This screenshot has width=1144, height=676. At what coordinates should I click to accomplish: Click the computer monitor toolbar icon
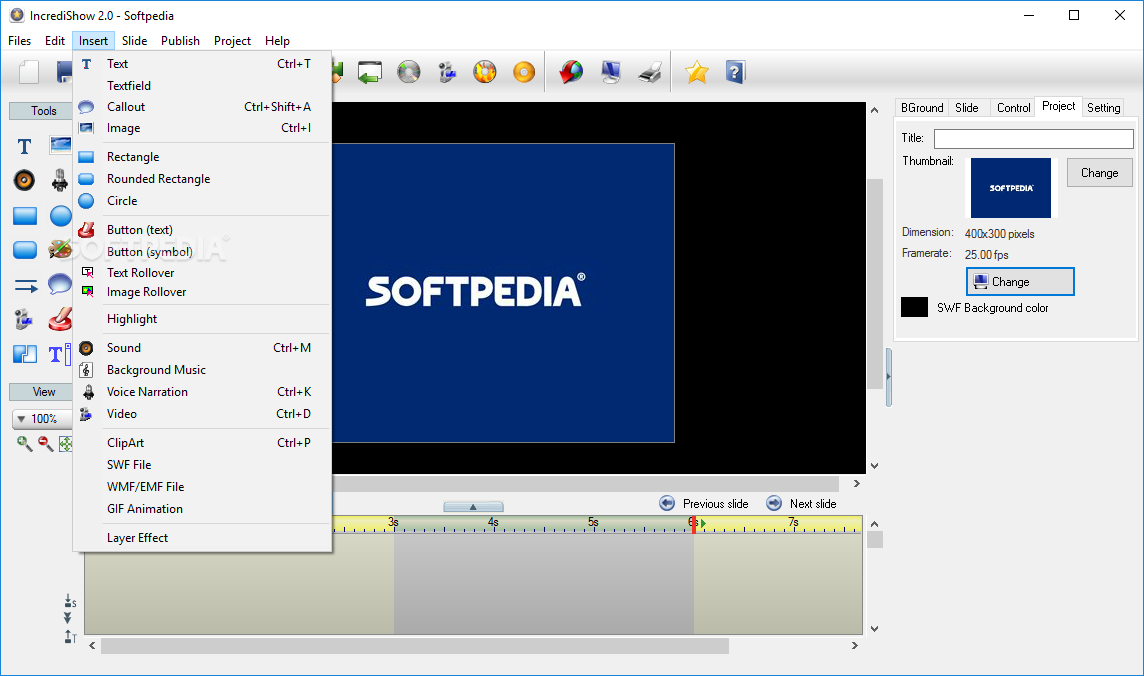(x=611, y=72)
